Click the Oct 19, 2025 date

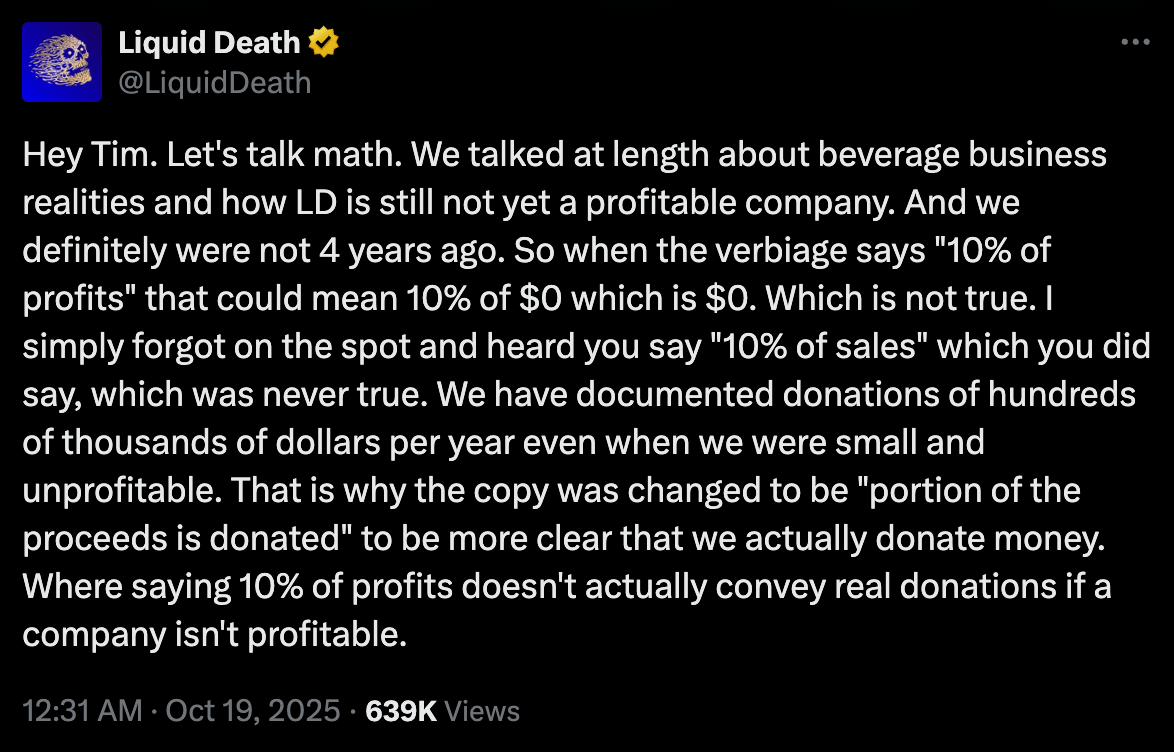pyautogui.click(x=253, y=710)
